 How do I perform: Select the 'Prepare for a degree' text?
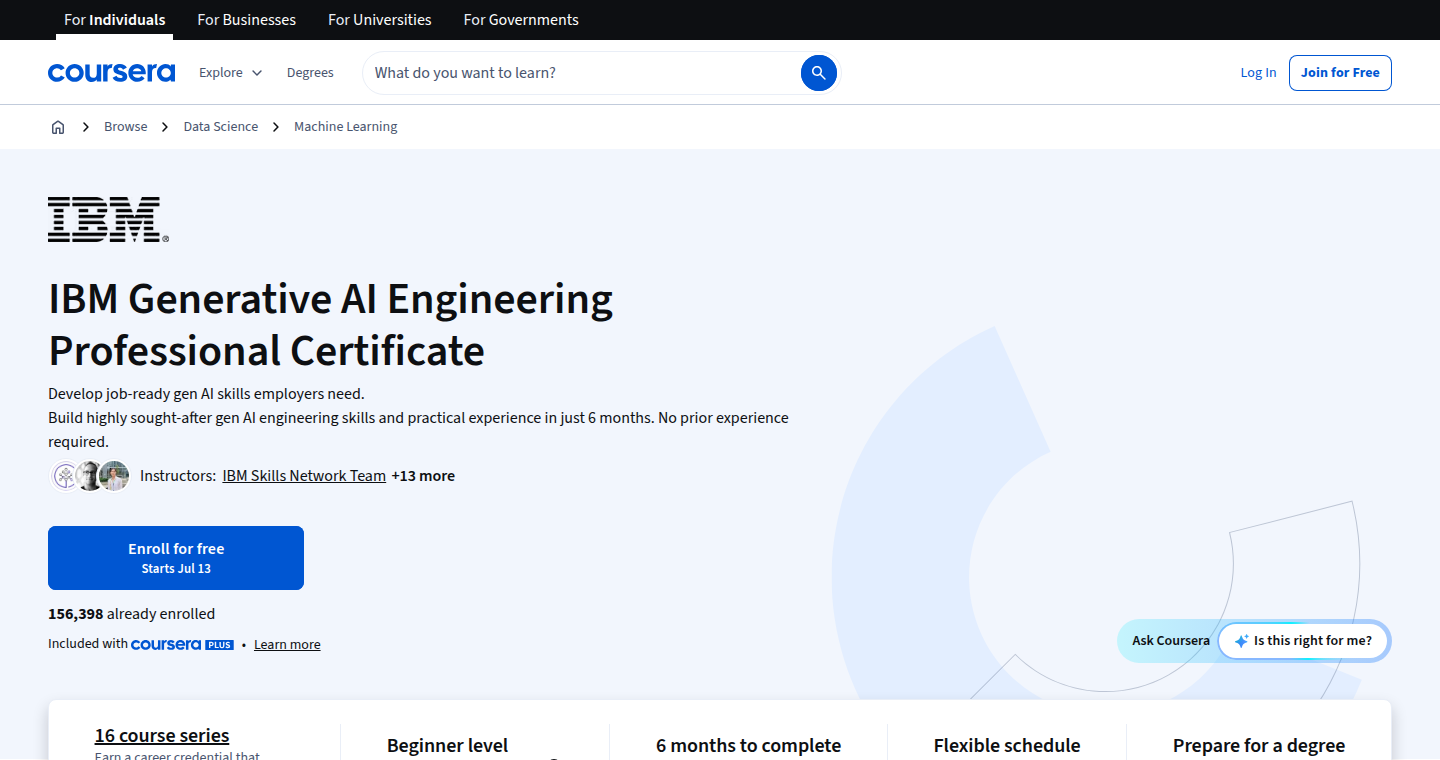coord(1259,746)
